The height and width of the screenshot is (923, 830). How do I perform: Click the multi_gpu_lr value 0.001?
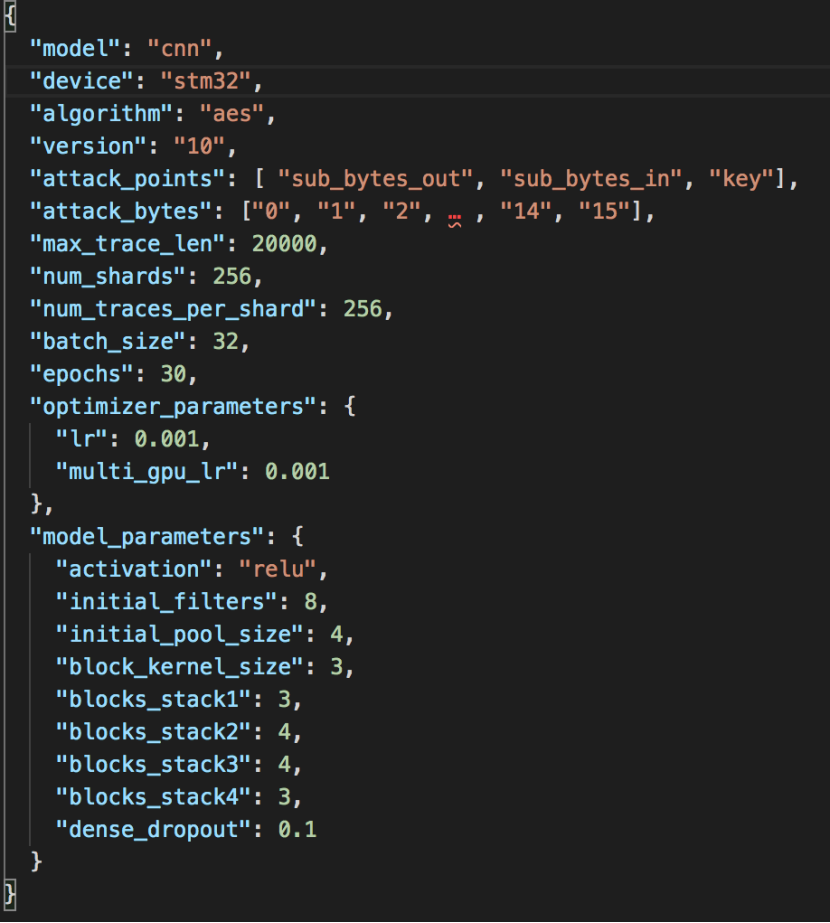click(297, 472)
